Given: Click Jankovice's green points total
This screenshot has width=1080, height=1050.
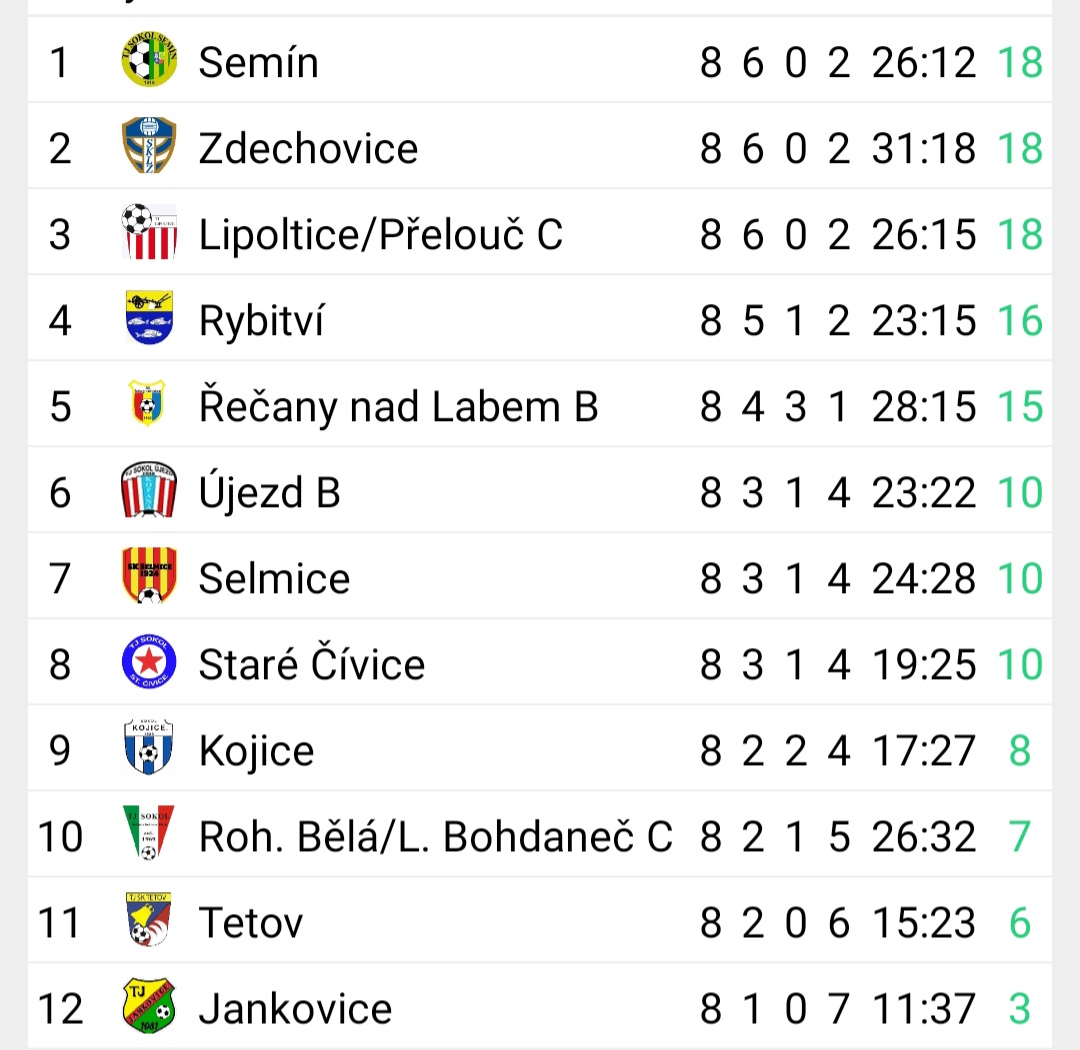Looking at the screenshot, I should point(1019,1009).
